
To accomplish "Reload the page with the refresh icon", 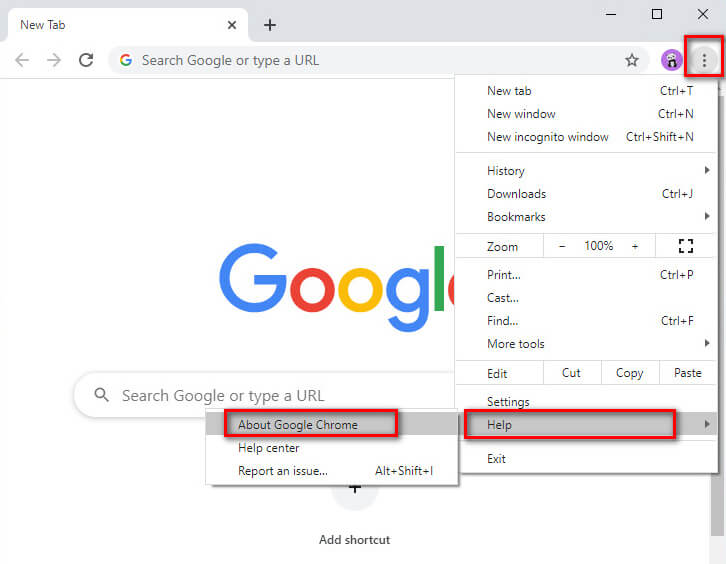I will pos(86,60).
